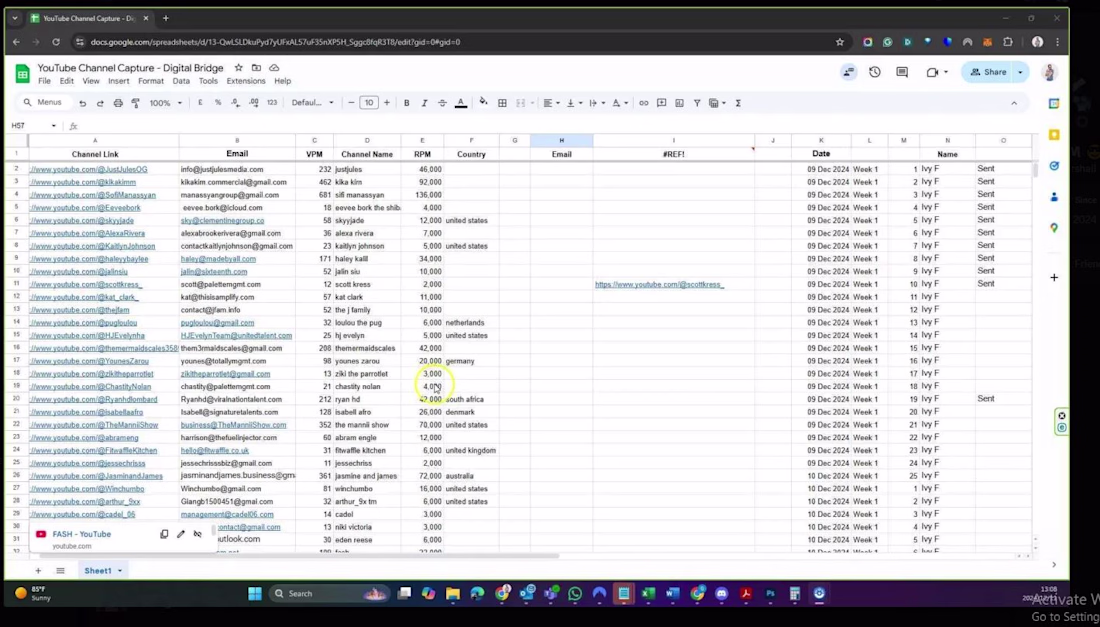Open WhatsApp from the taskbar
The height and width of the screenshot is (627, 1100).
(x=575, y=593)
